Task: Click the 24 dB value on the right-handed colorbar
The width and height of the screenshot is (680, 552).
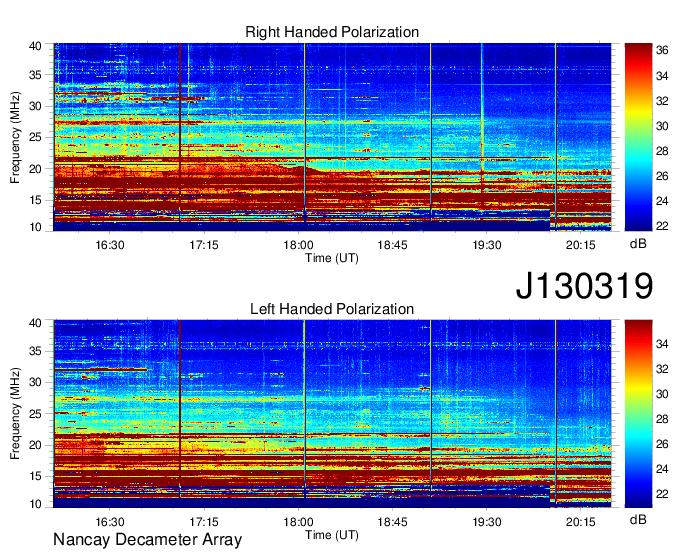Action: (662, 201)
